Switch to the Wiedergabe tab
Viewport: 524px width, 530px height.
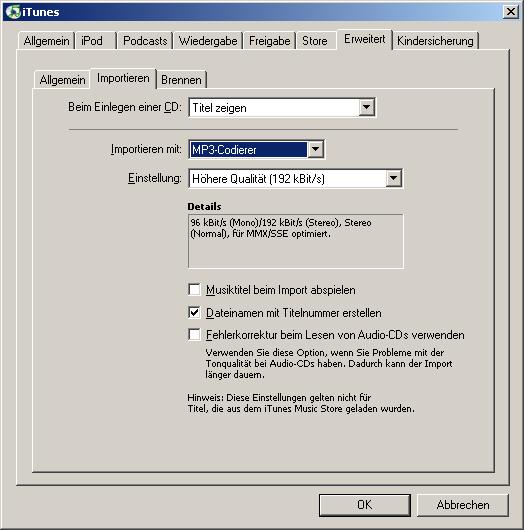click(208, 41)
